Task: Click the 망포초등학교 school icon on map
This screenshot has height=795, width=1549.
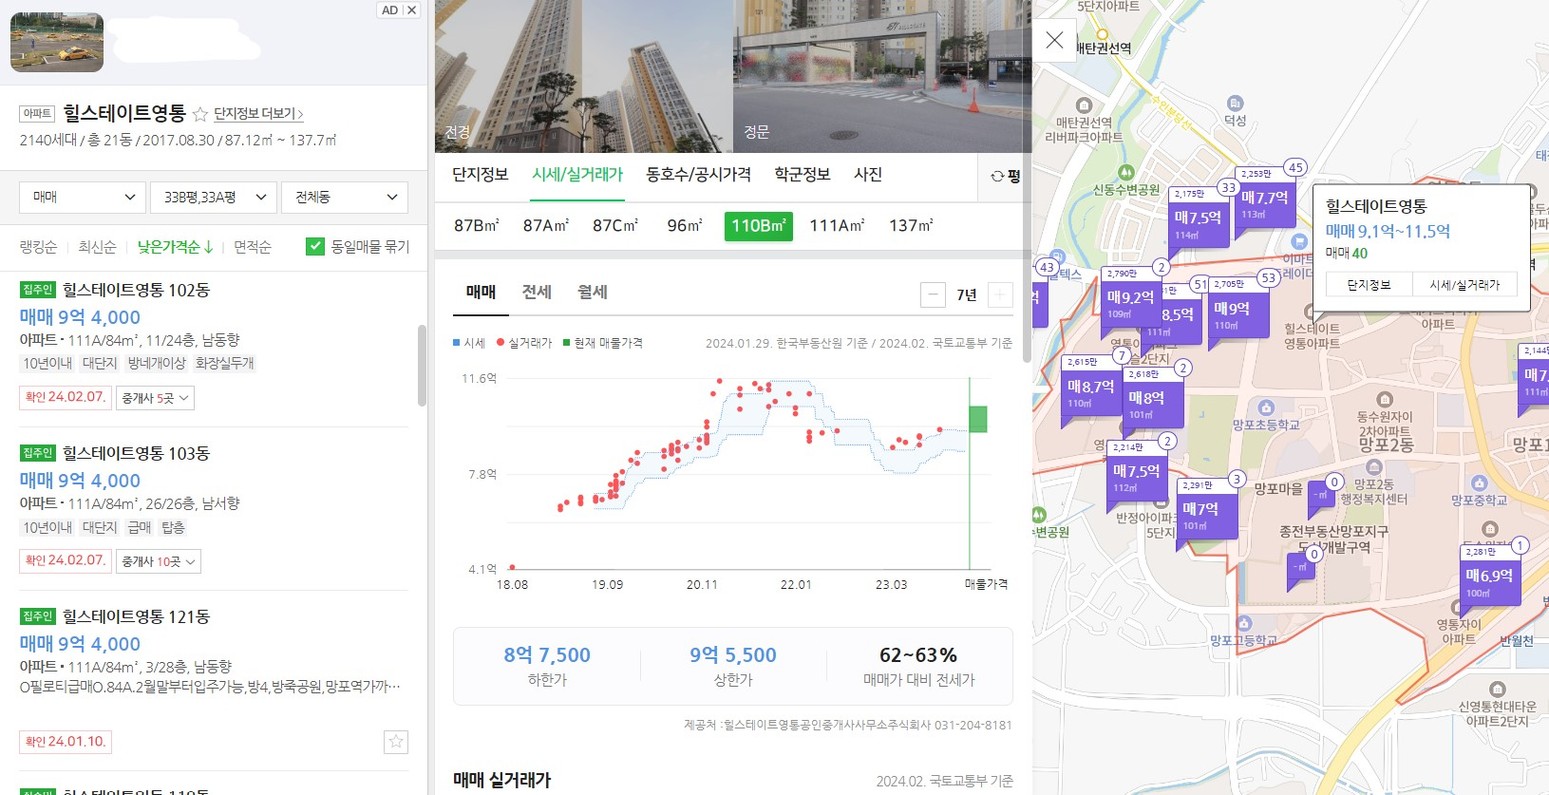Action: coord(1266,408)
